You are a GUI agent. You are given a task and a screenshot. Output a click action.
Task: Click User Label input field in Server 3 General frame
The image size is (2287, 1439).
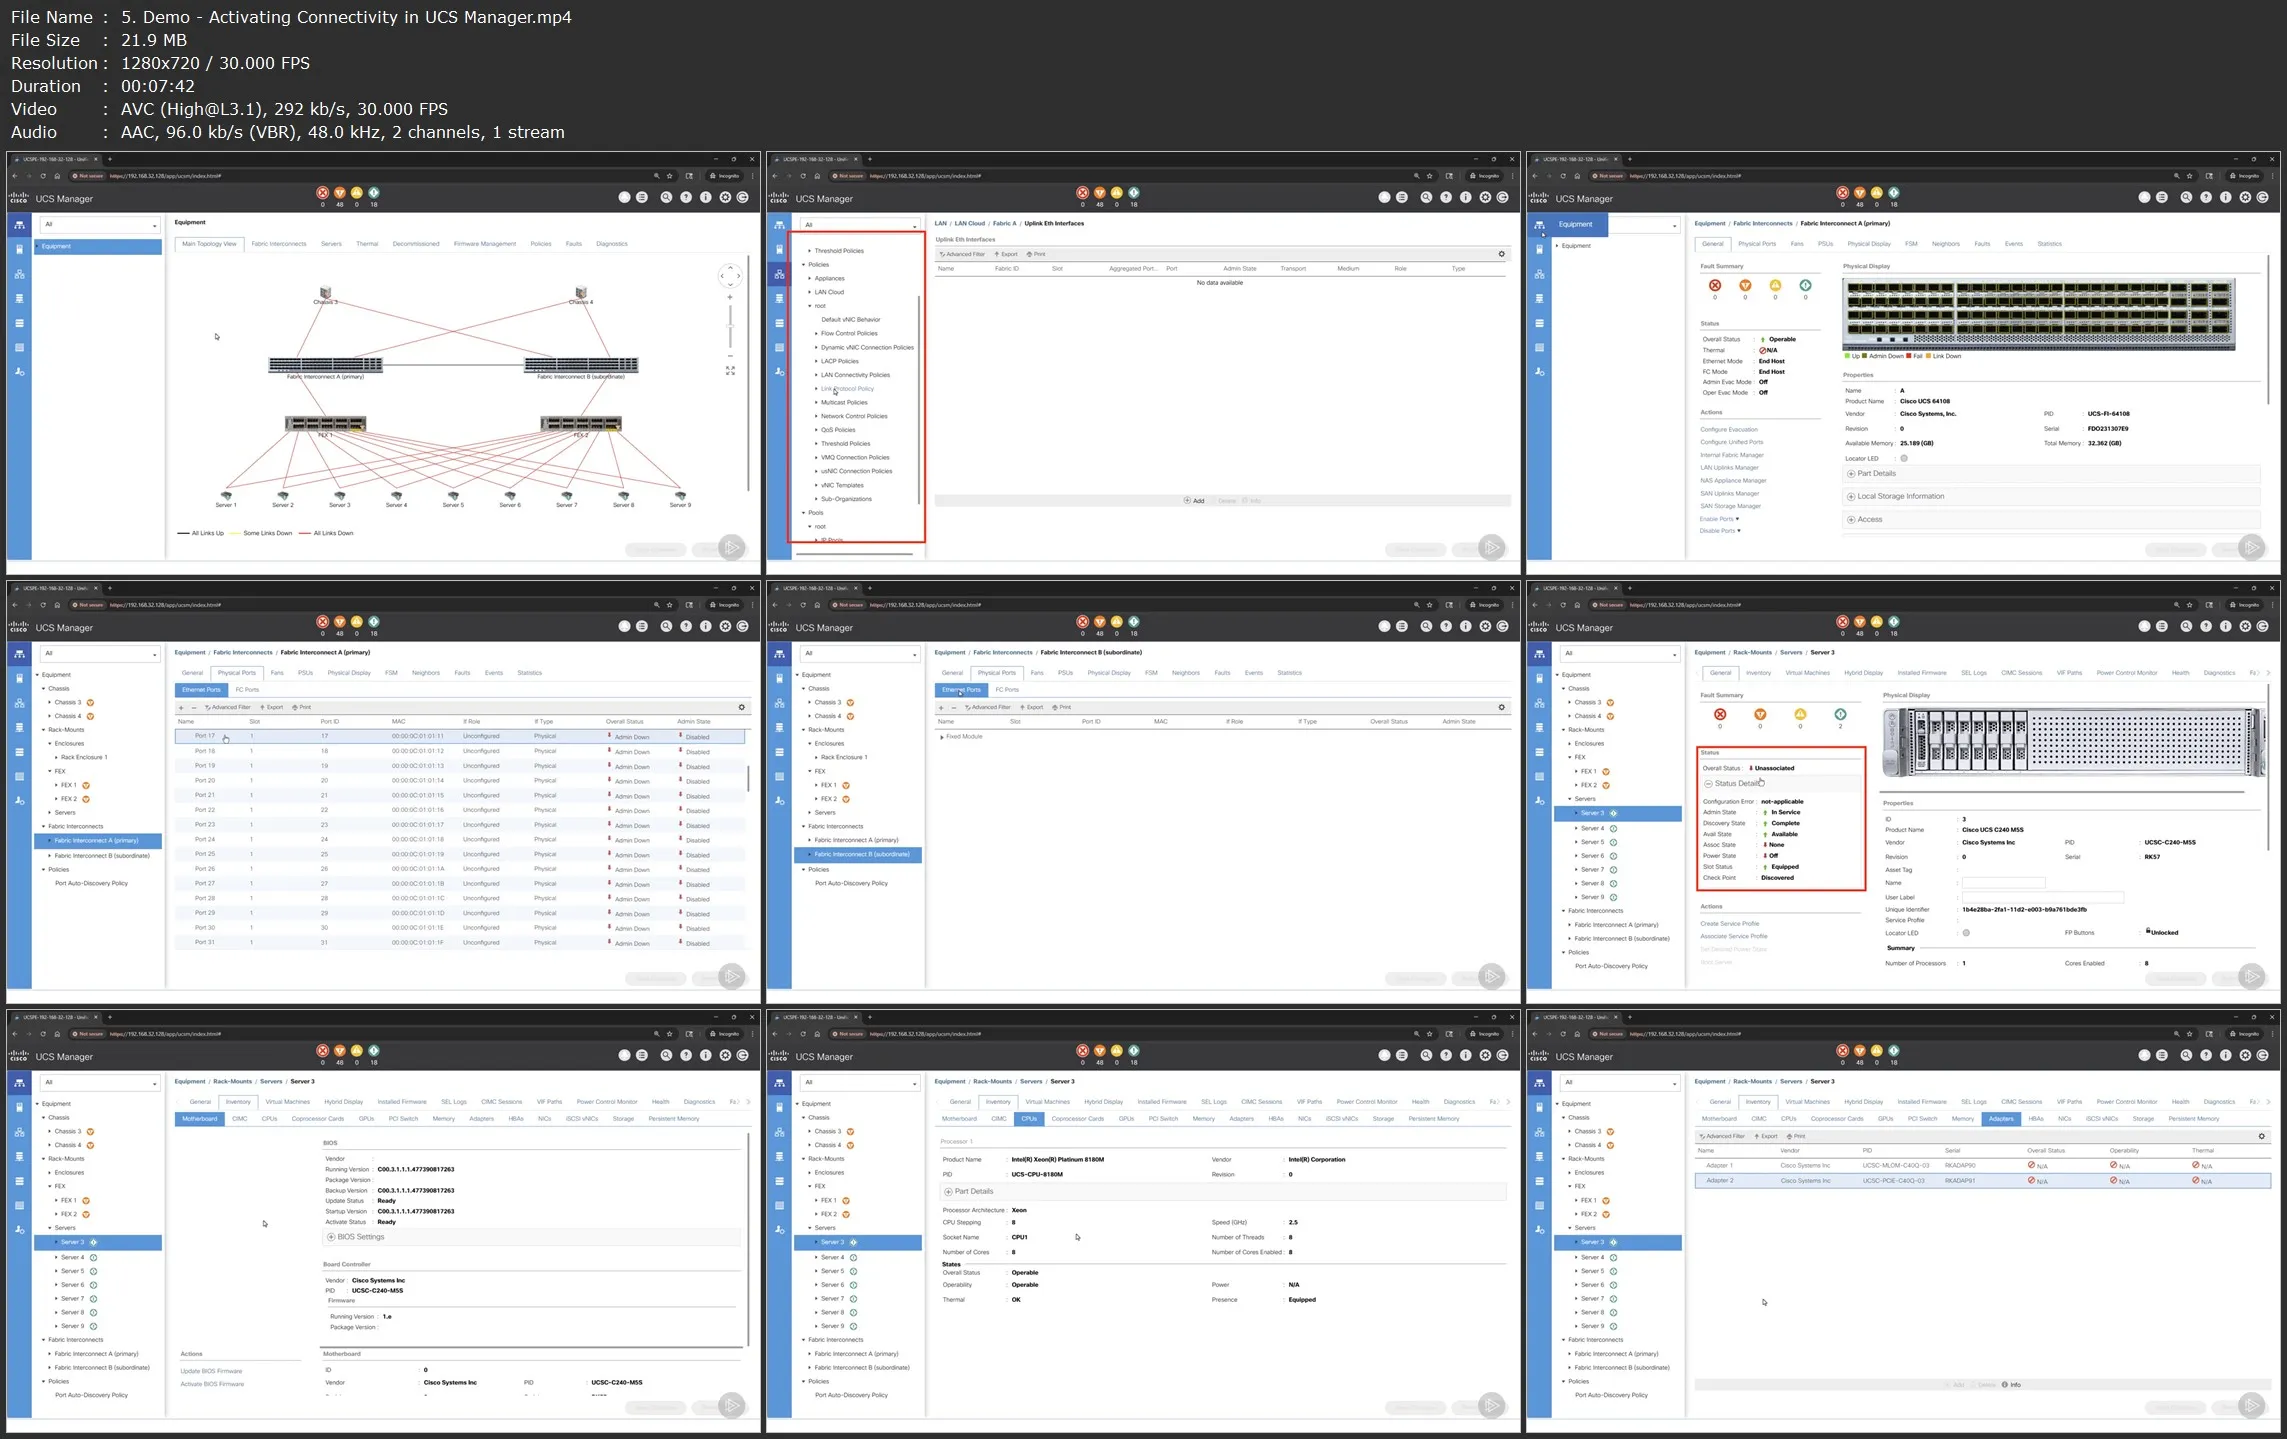coord(2041,897)
